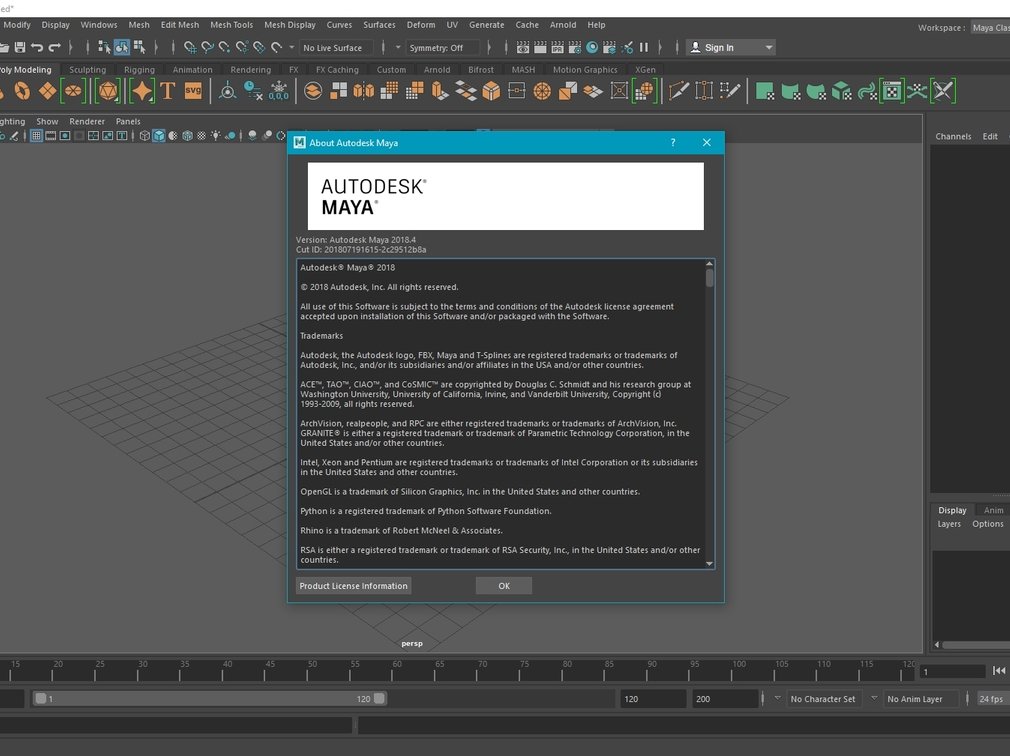Click the Delete History clock shelf icon

(253, 91)
